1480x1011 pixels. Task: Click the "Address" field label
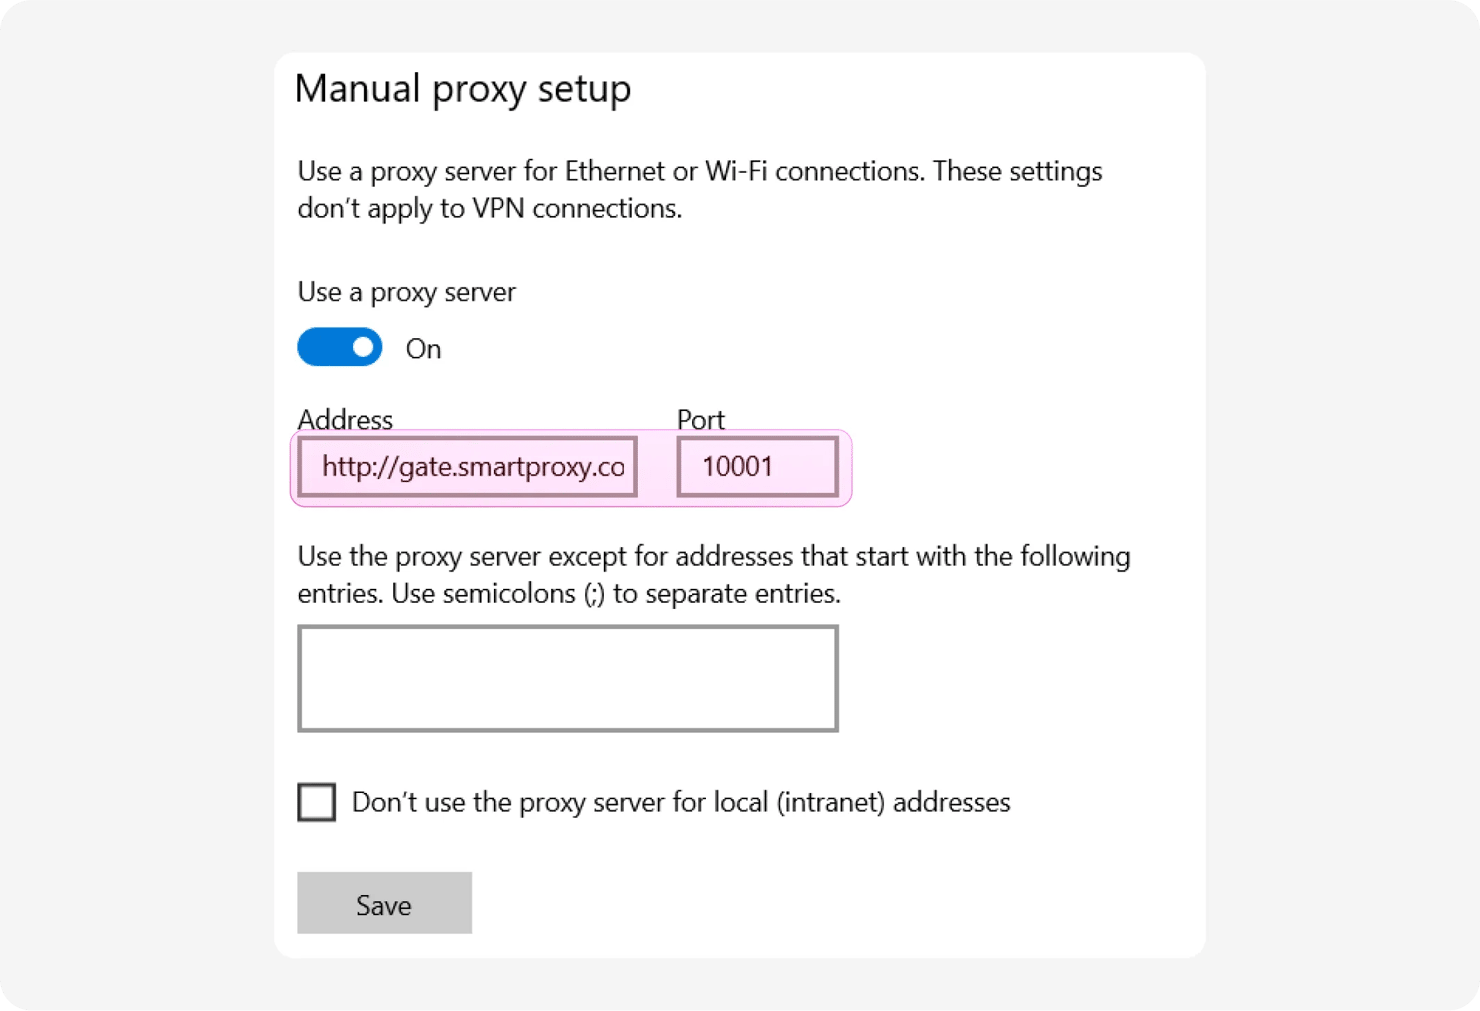[x=345, y=419]
